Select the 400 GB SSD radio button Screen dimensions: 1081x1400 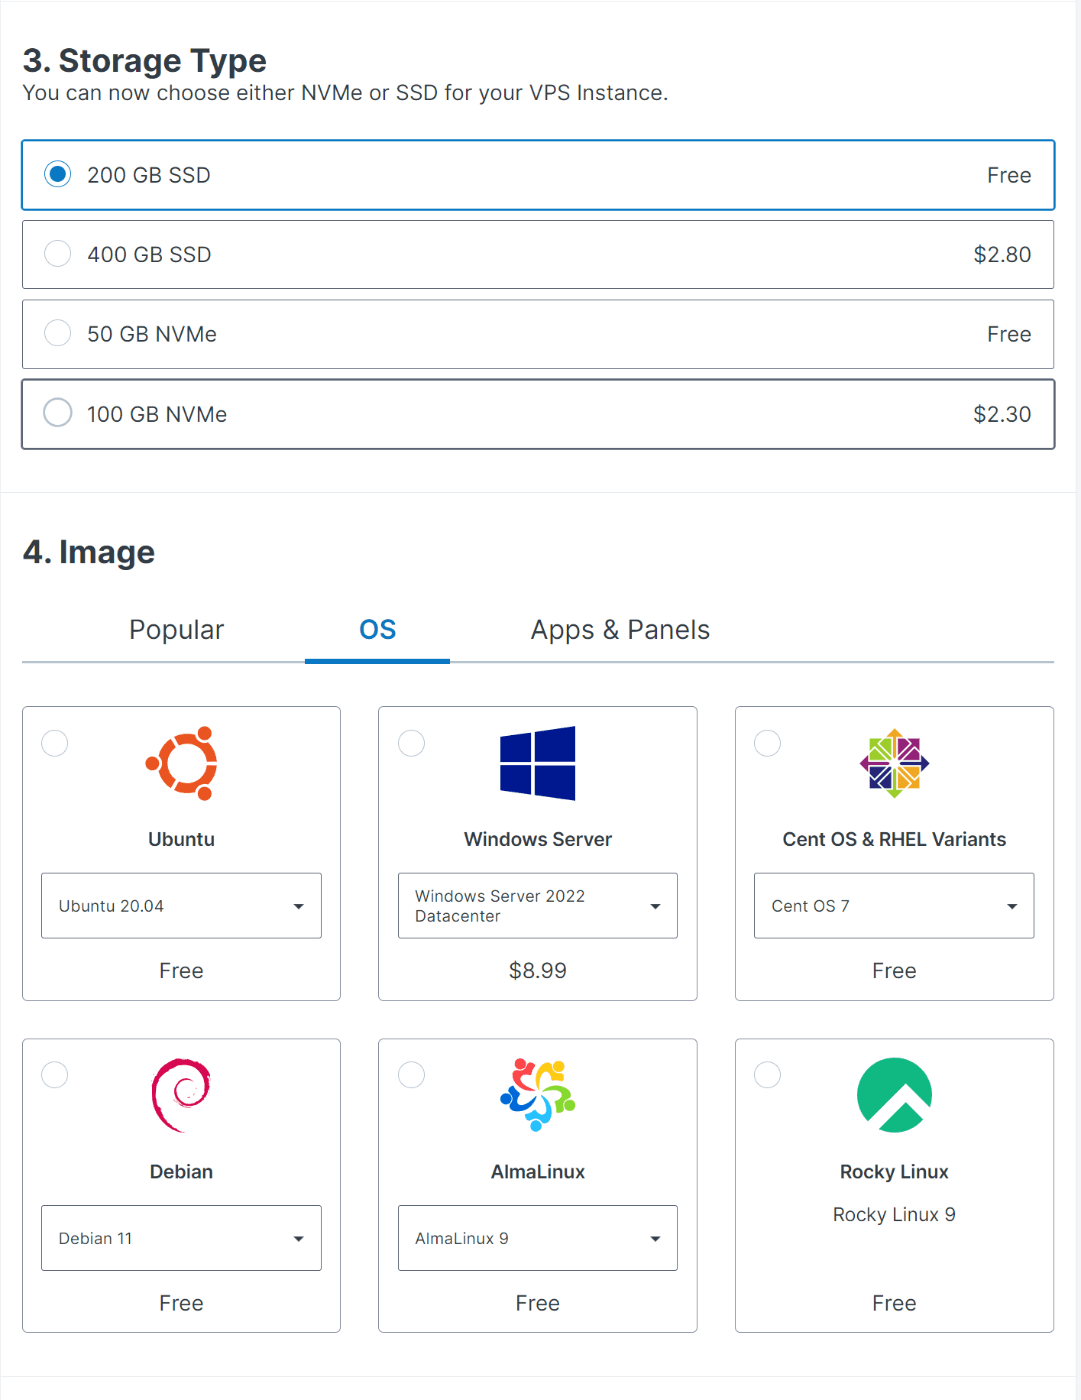click(x=58, y=254)
